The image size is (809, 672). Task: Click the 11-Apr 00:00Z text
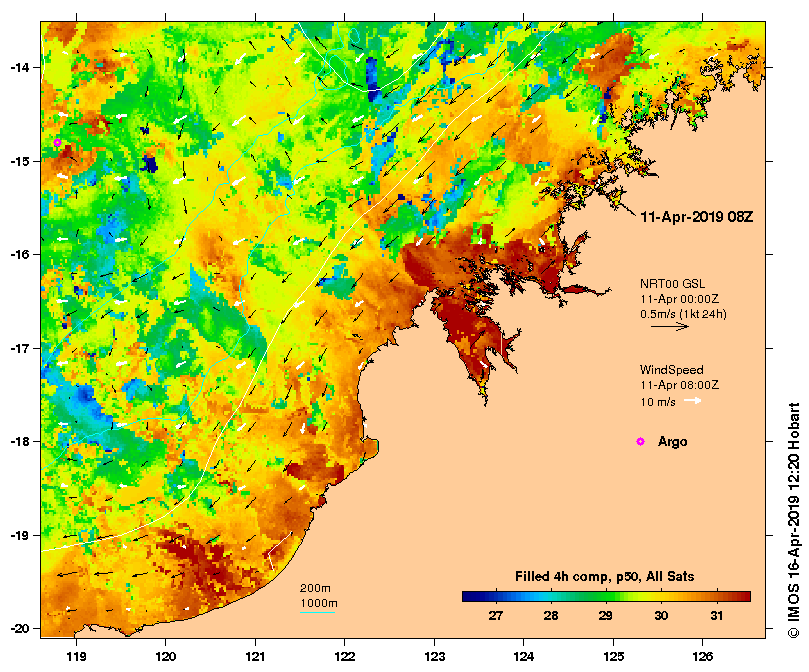679,299
